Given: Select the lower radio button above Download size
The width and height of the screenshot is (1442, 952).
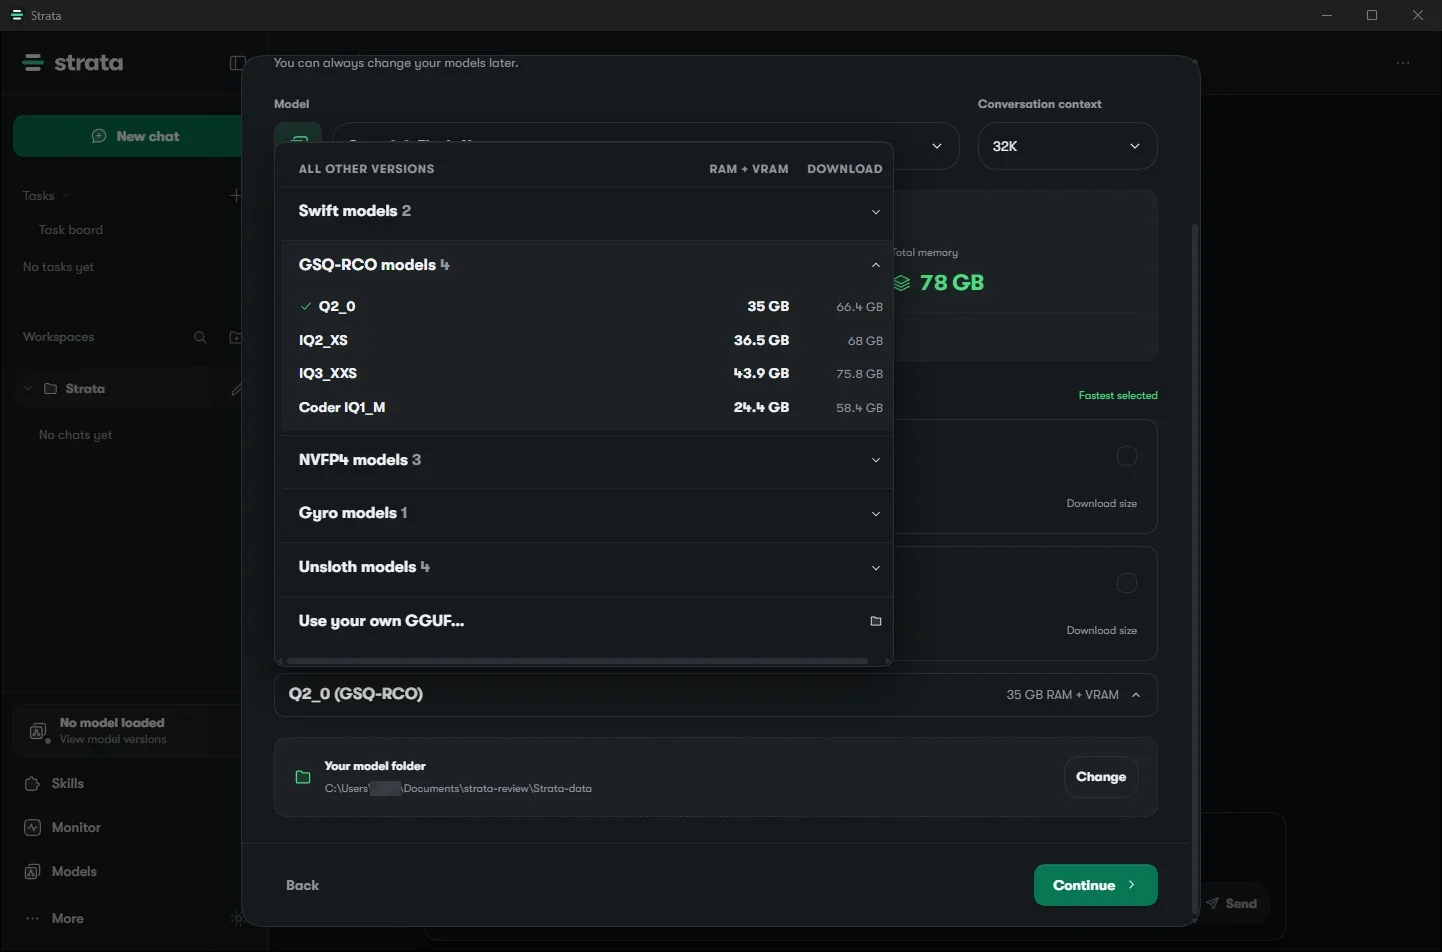Looking at the screenshot, I should [x=1127, y=583].
